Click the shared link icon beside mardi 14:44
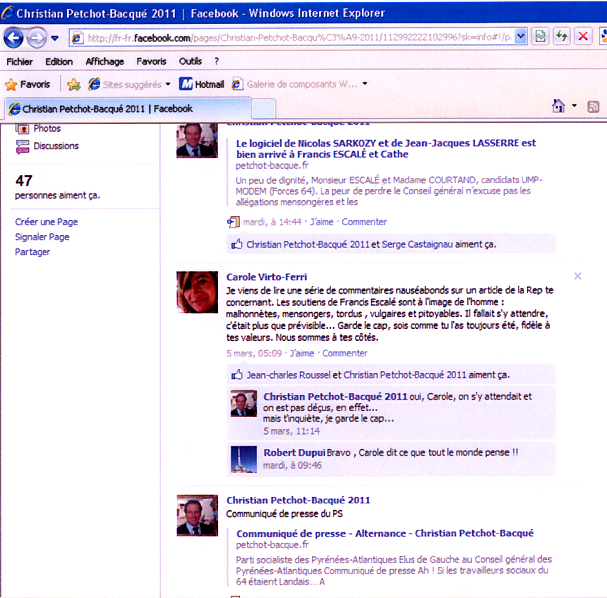 [x=233, y=222]
